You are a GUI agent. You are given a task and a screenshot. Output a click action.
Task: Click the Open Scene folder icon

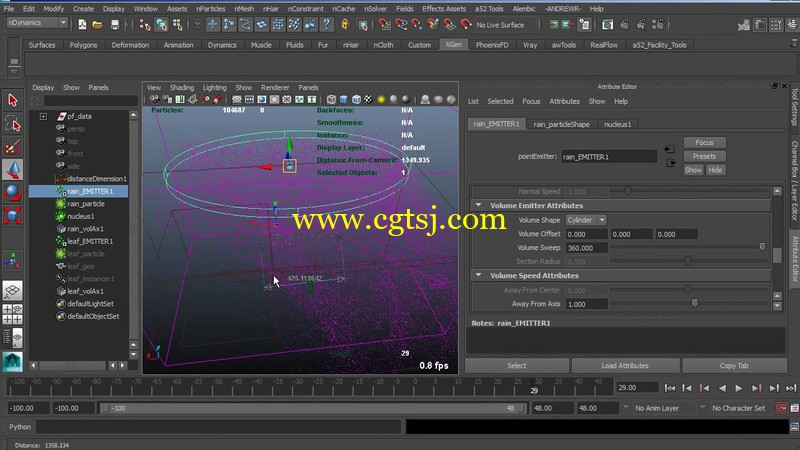[x=98, y=24]
